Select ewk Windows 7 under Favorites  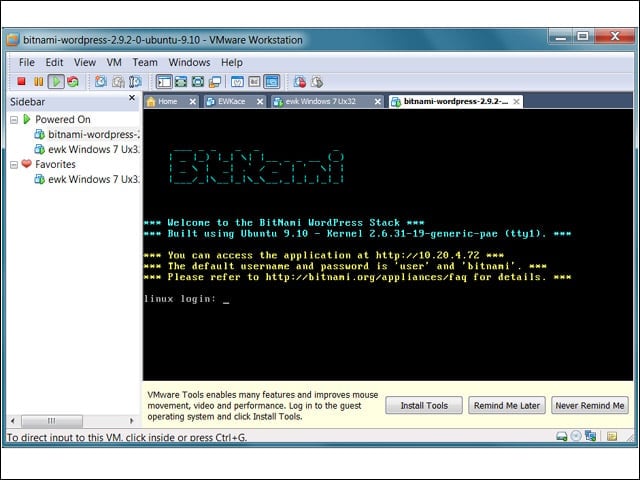[x=87, y=179]
